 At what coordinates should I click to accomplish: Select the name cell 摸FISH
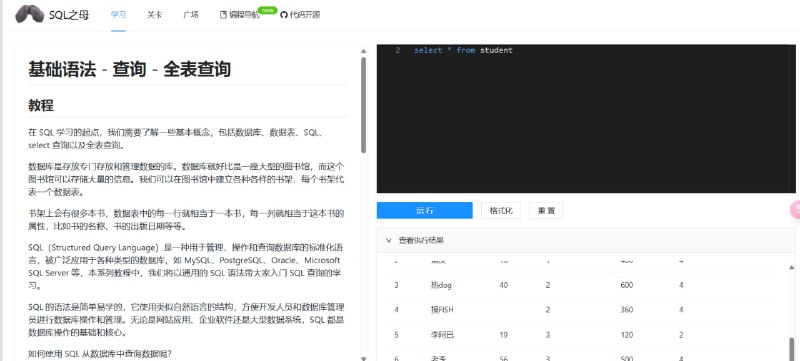point(442,310)
